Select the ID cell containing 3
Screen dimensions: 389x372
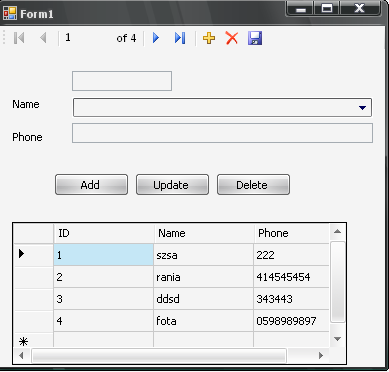click(x=104, y=299)
